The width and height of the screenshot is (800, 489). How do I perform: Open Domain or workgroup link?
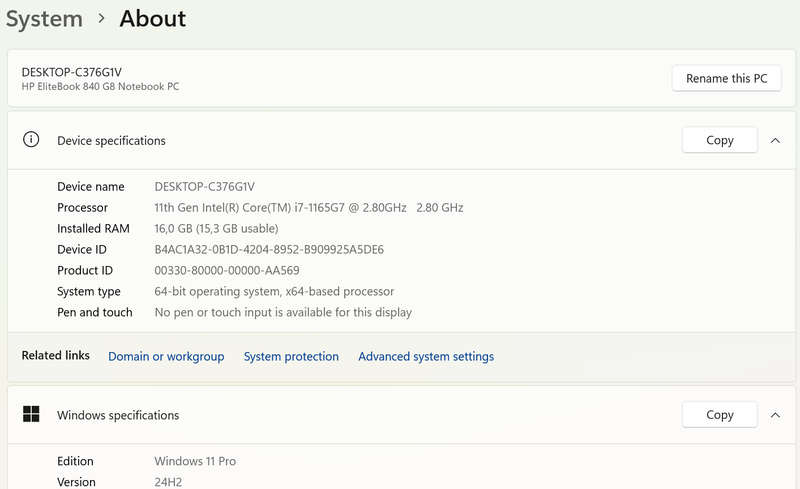[x=166, y=356]
